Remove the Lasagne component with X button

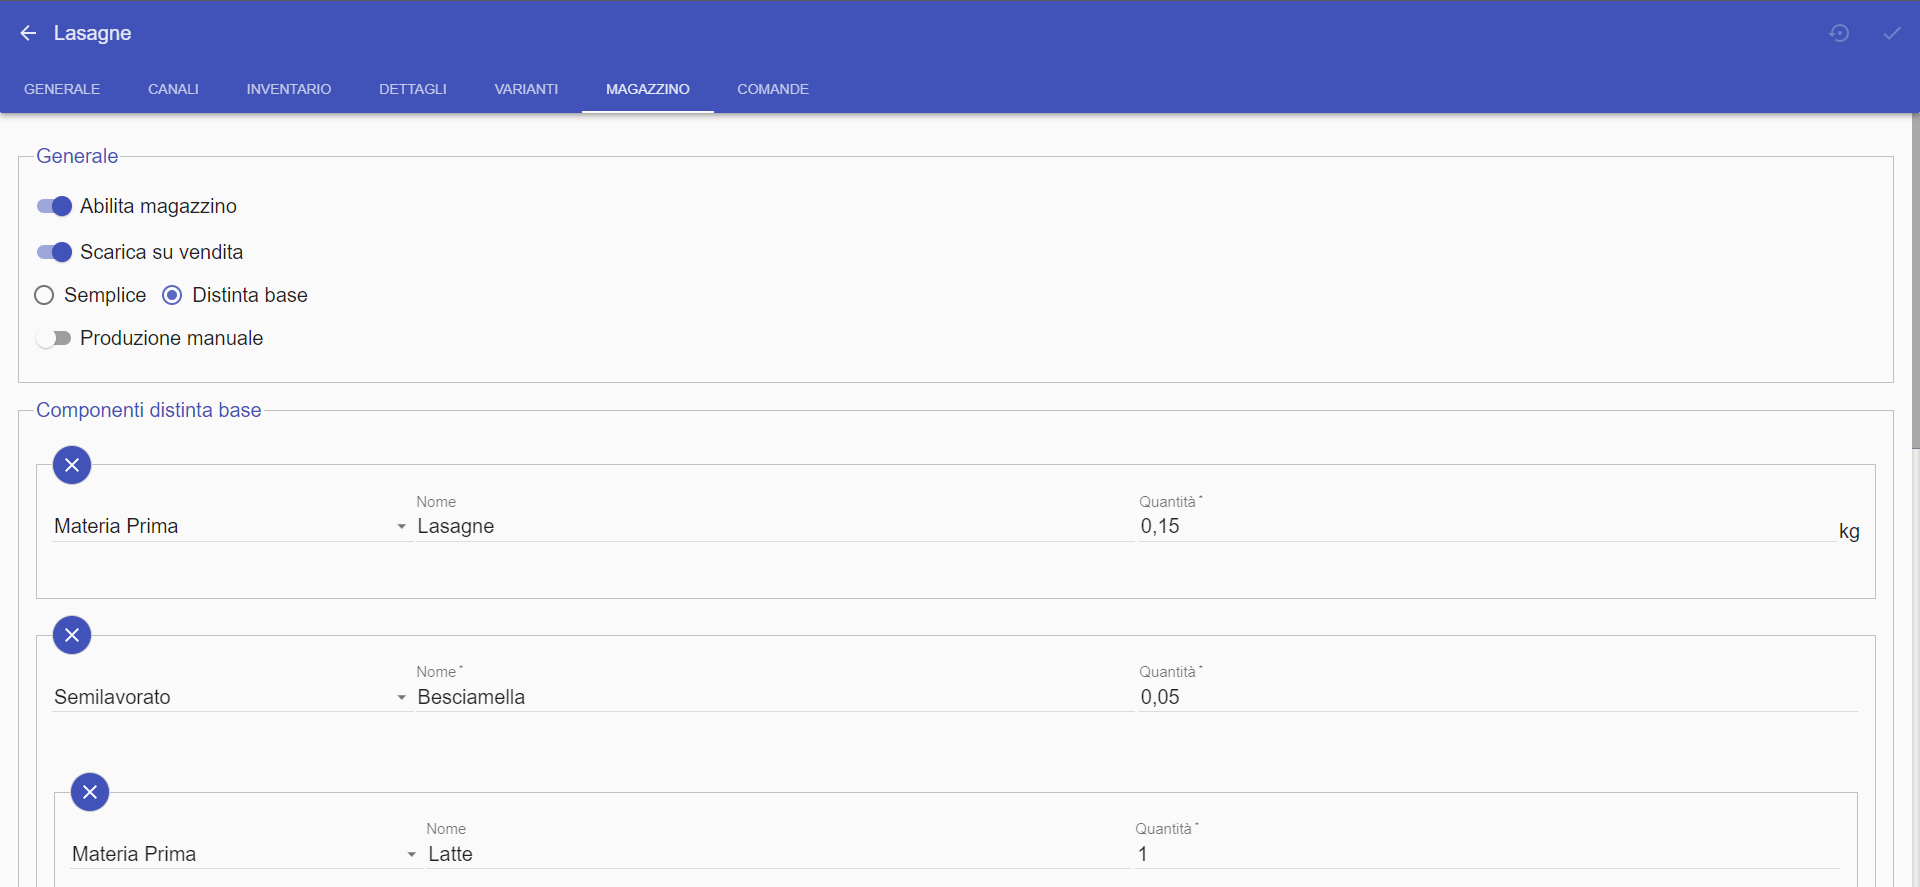[x=72, y=465]
